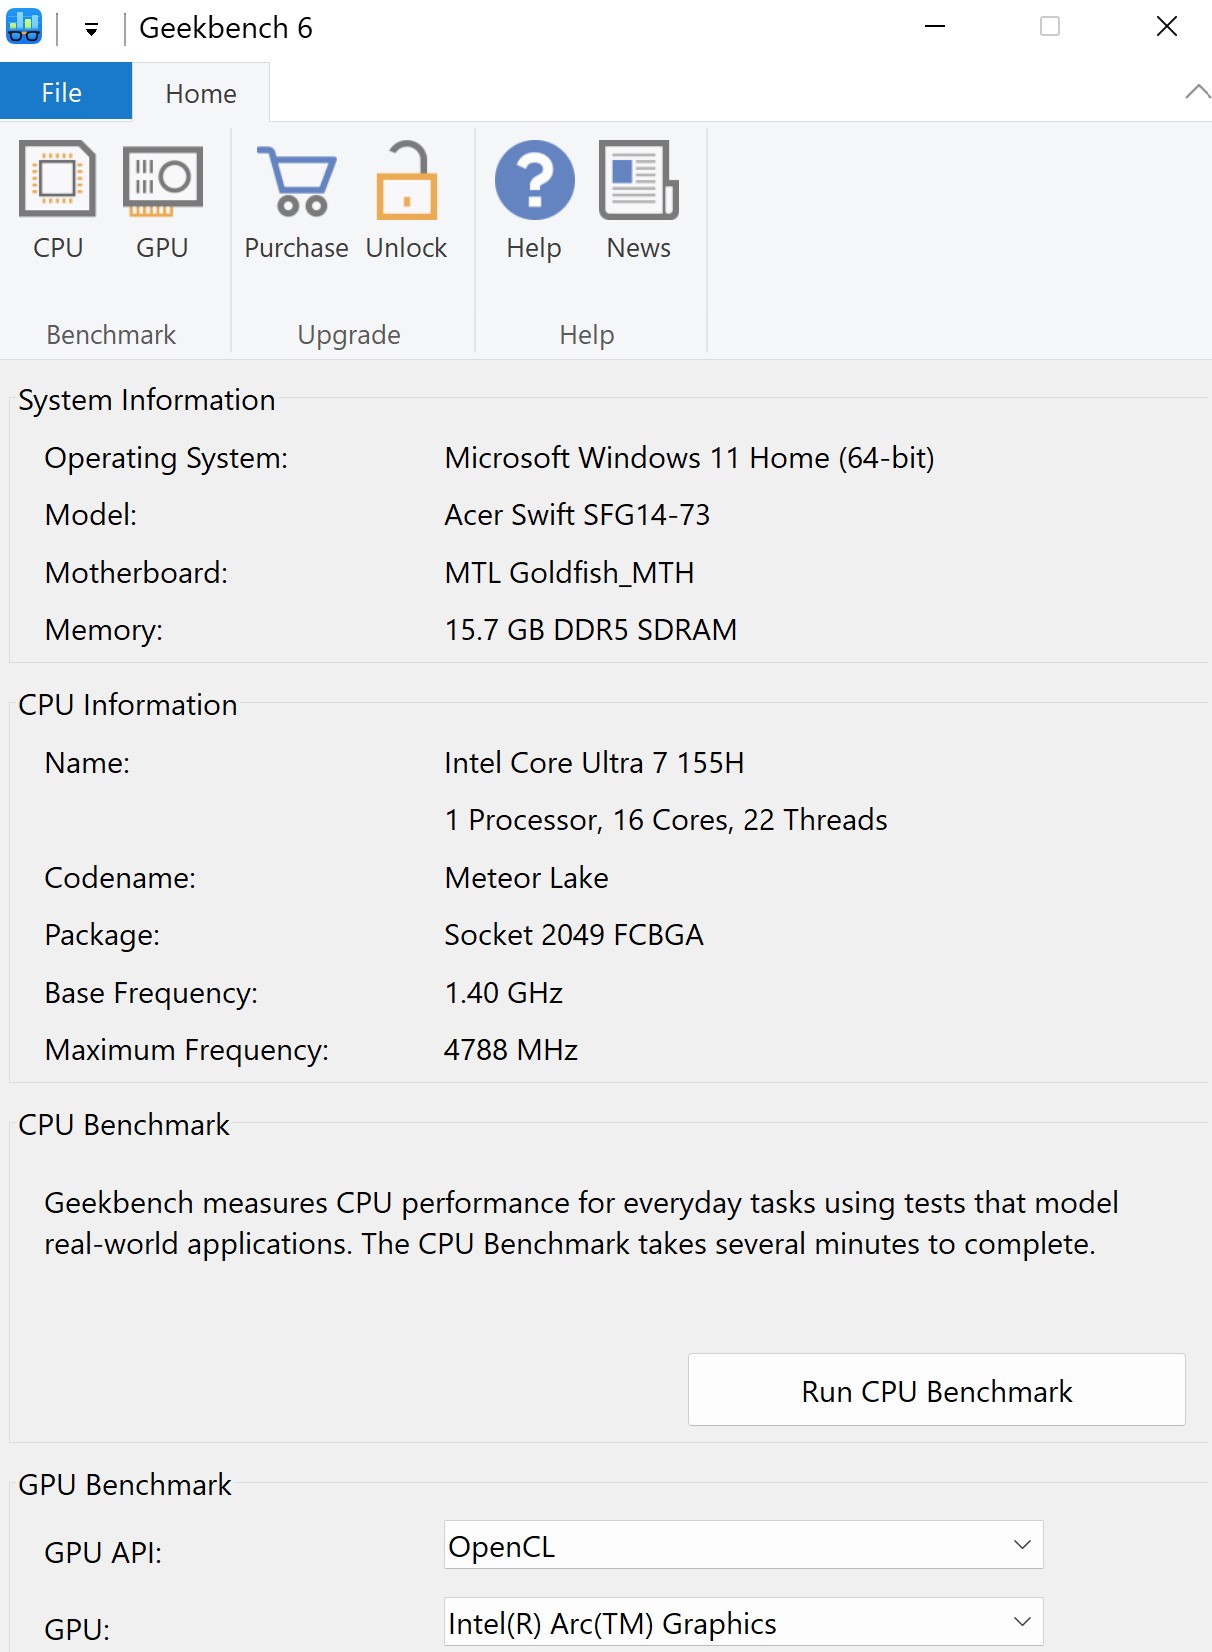The width and height of the screenshot is (1212, 1652).
Task: Click the 'Maximum Frequency:' label
Action: (187, 1050)
